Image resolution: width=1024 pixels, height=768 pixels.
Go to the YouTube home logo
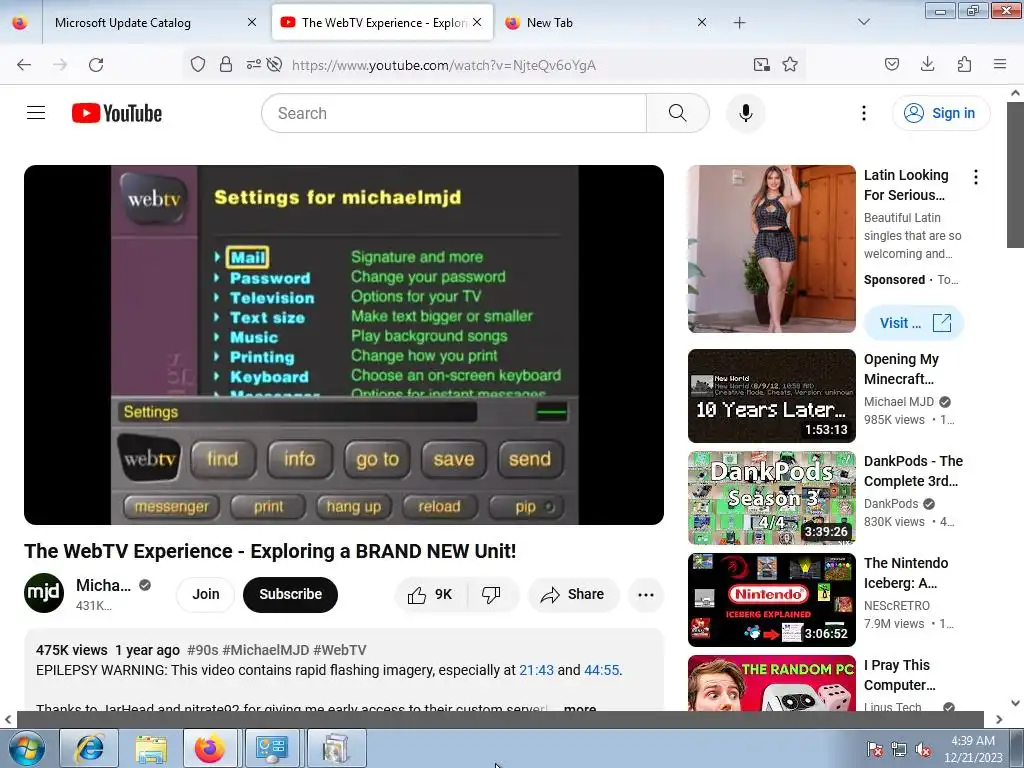(x=117, y=113)
